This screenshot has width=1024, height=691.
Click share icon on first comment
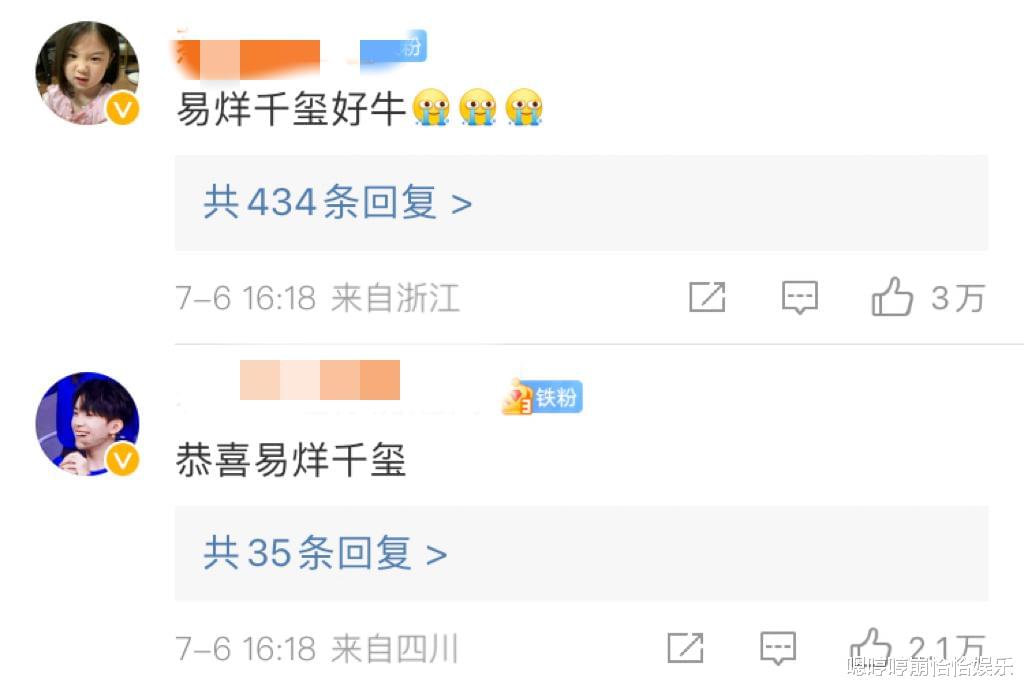[x=707, y=298]
